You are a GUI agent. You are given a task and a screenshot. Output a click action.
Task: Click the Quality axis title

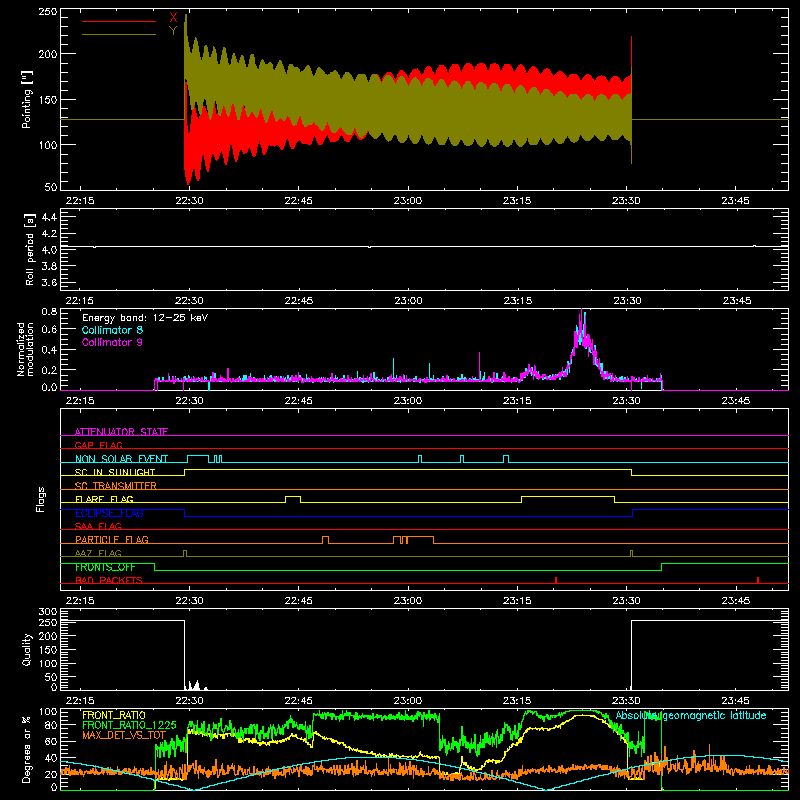pos(27,649)
